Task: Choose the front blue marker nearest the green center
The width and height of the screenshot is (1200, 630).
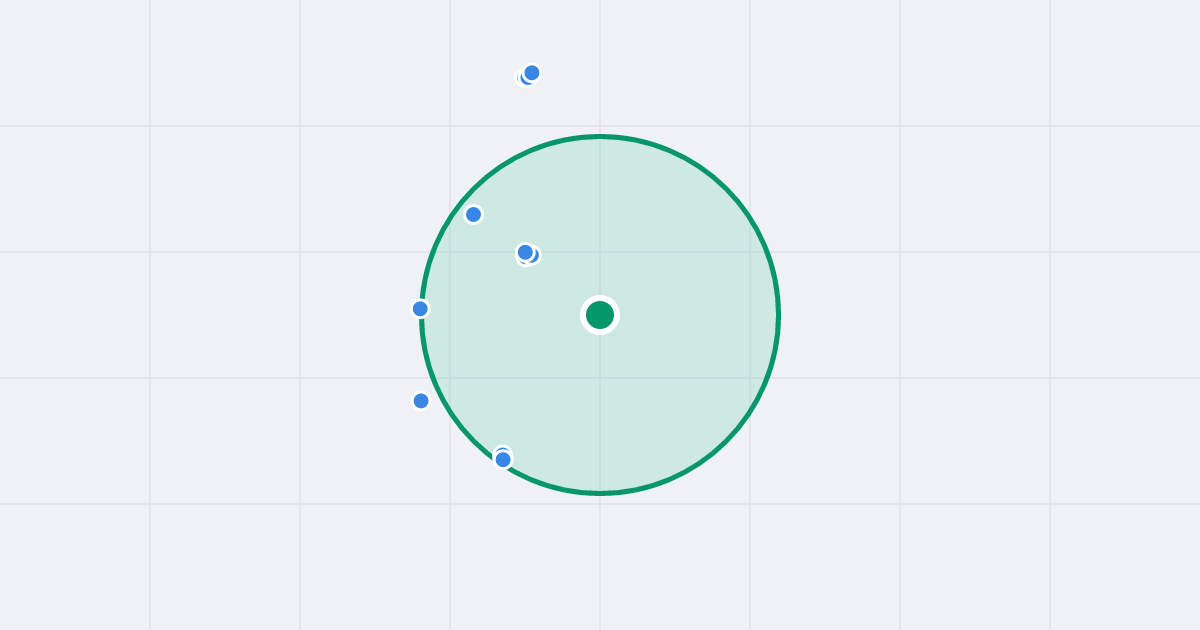Action: point(525,252)
